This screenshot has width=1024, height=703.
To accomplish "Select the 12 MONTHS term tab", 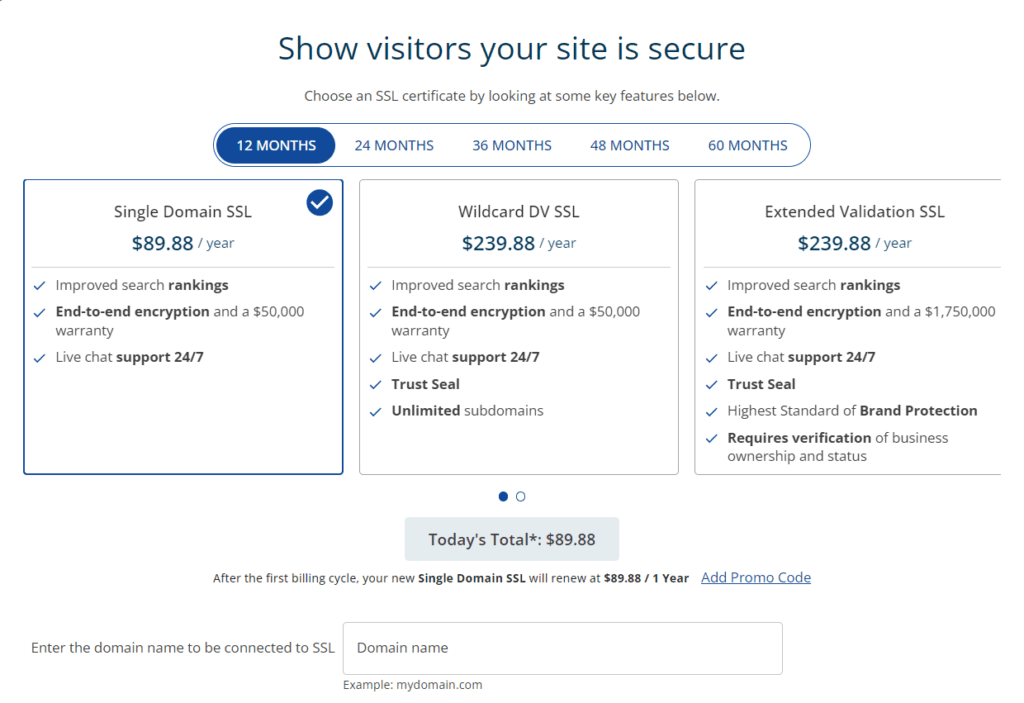I will click(x=276, y=145).
